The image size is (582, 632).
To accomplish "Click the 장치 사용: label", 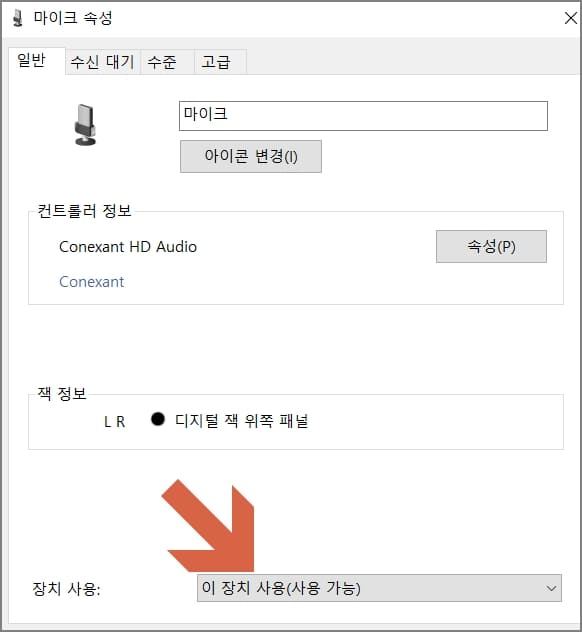I will (67, 589).
